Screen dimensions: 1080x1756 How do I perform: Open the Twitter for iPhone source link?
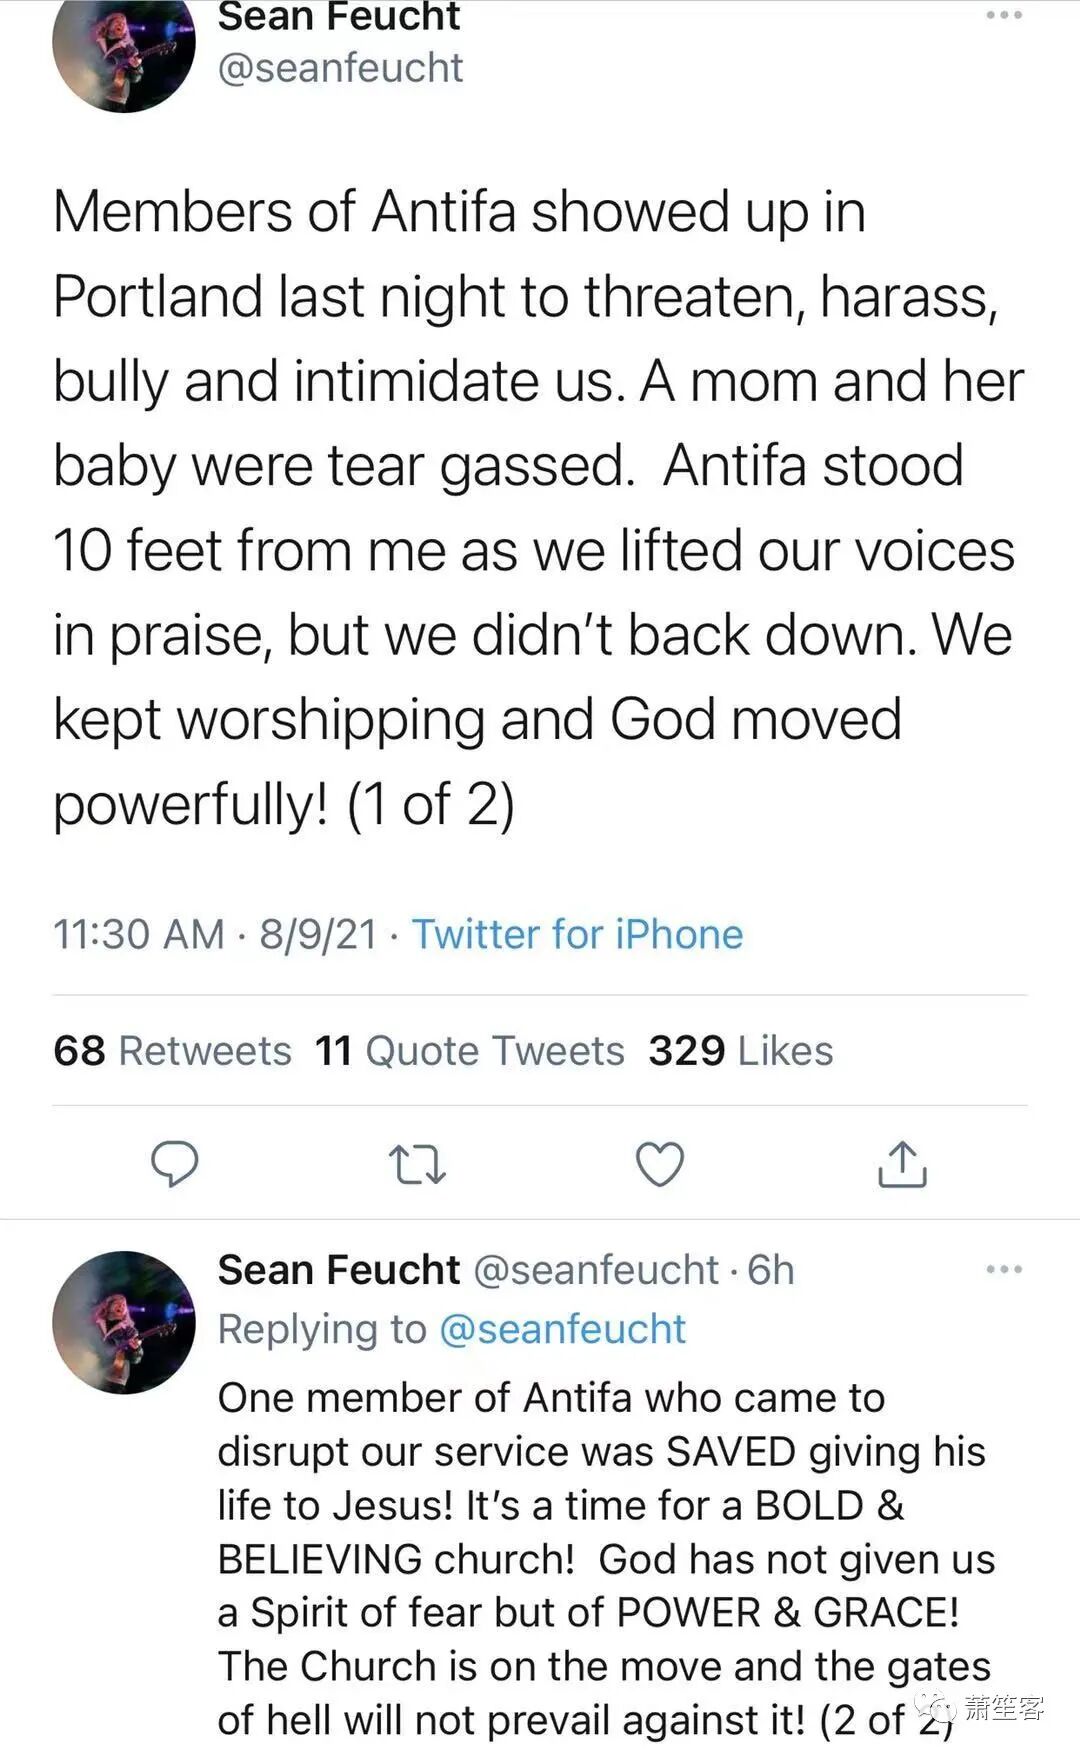point(577,935)
